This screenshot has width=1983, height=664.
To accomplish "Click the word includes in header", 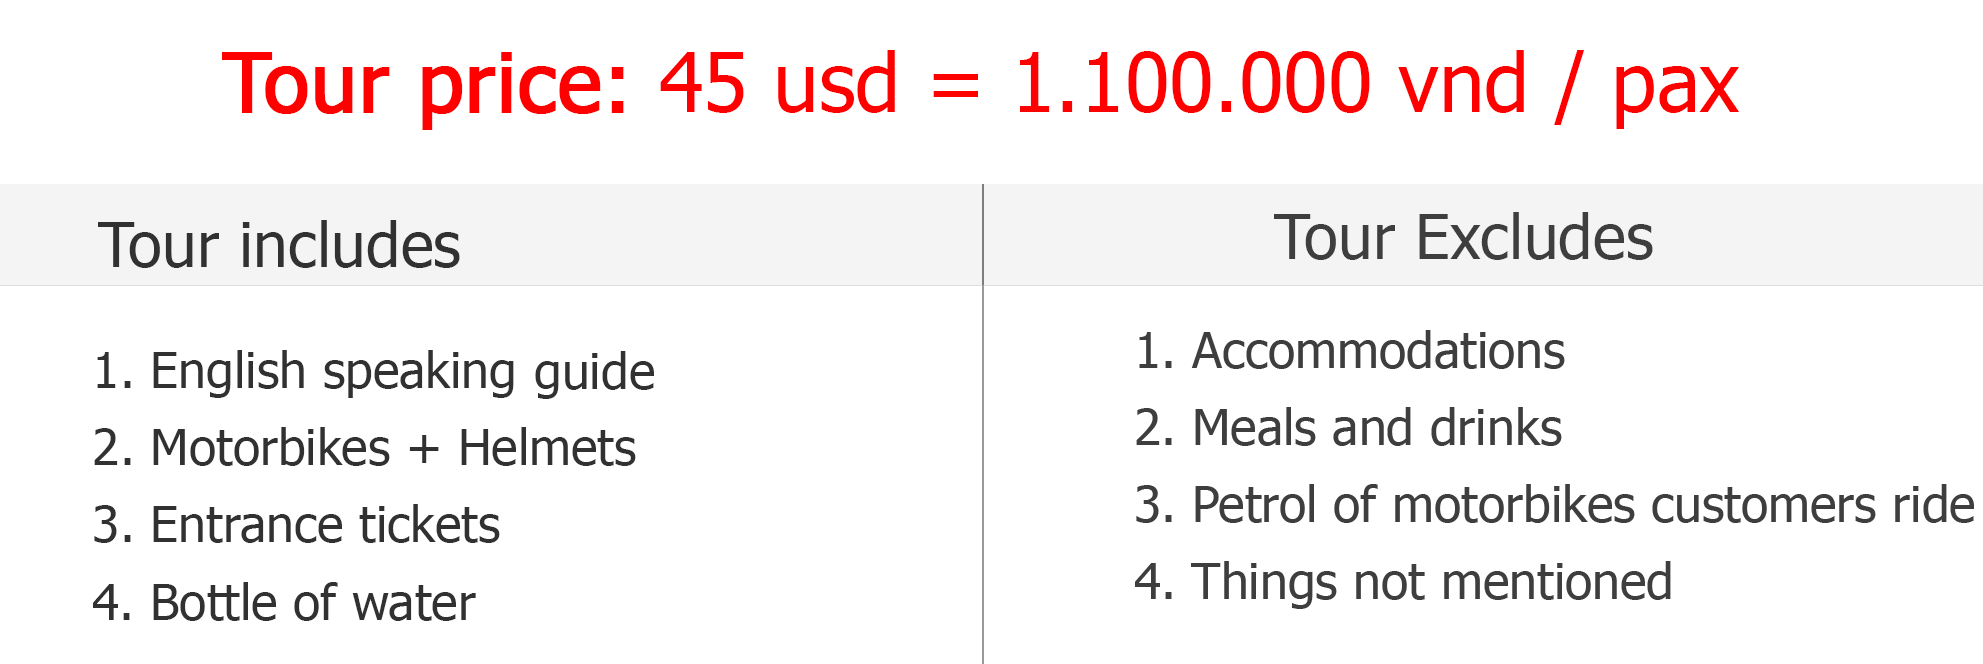I will [350, 245].
